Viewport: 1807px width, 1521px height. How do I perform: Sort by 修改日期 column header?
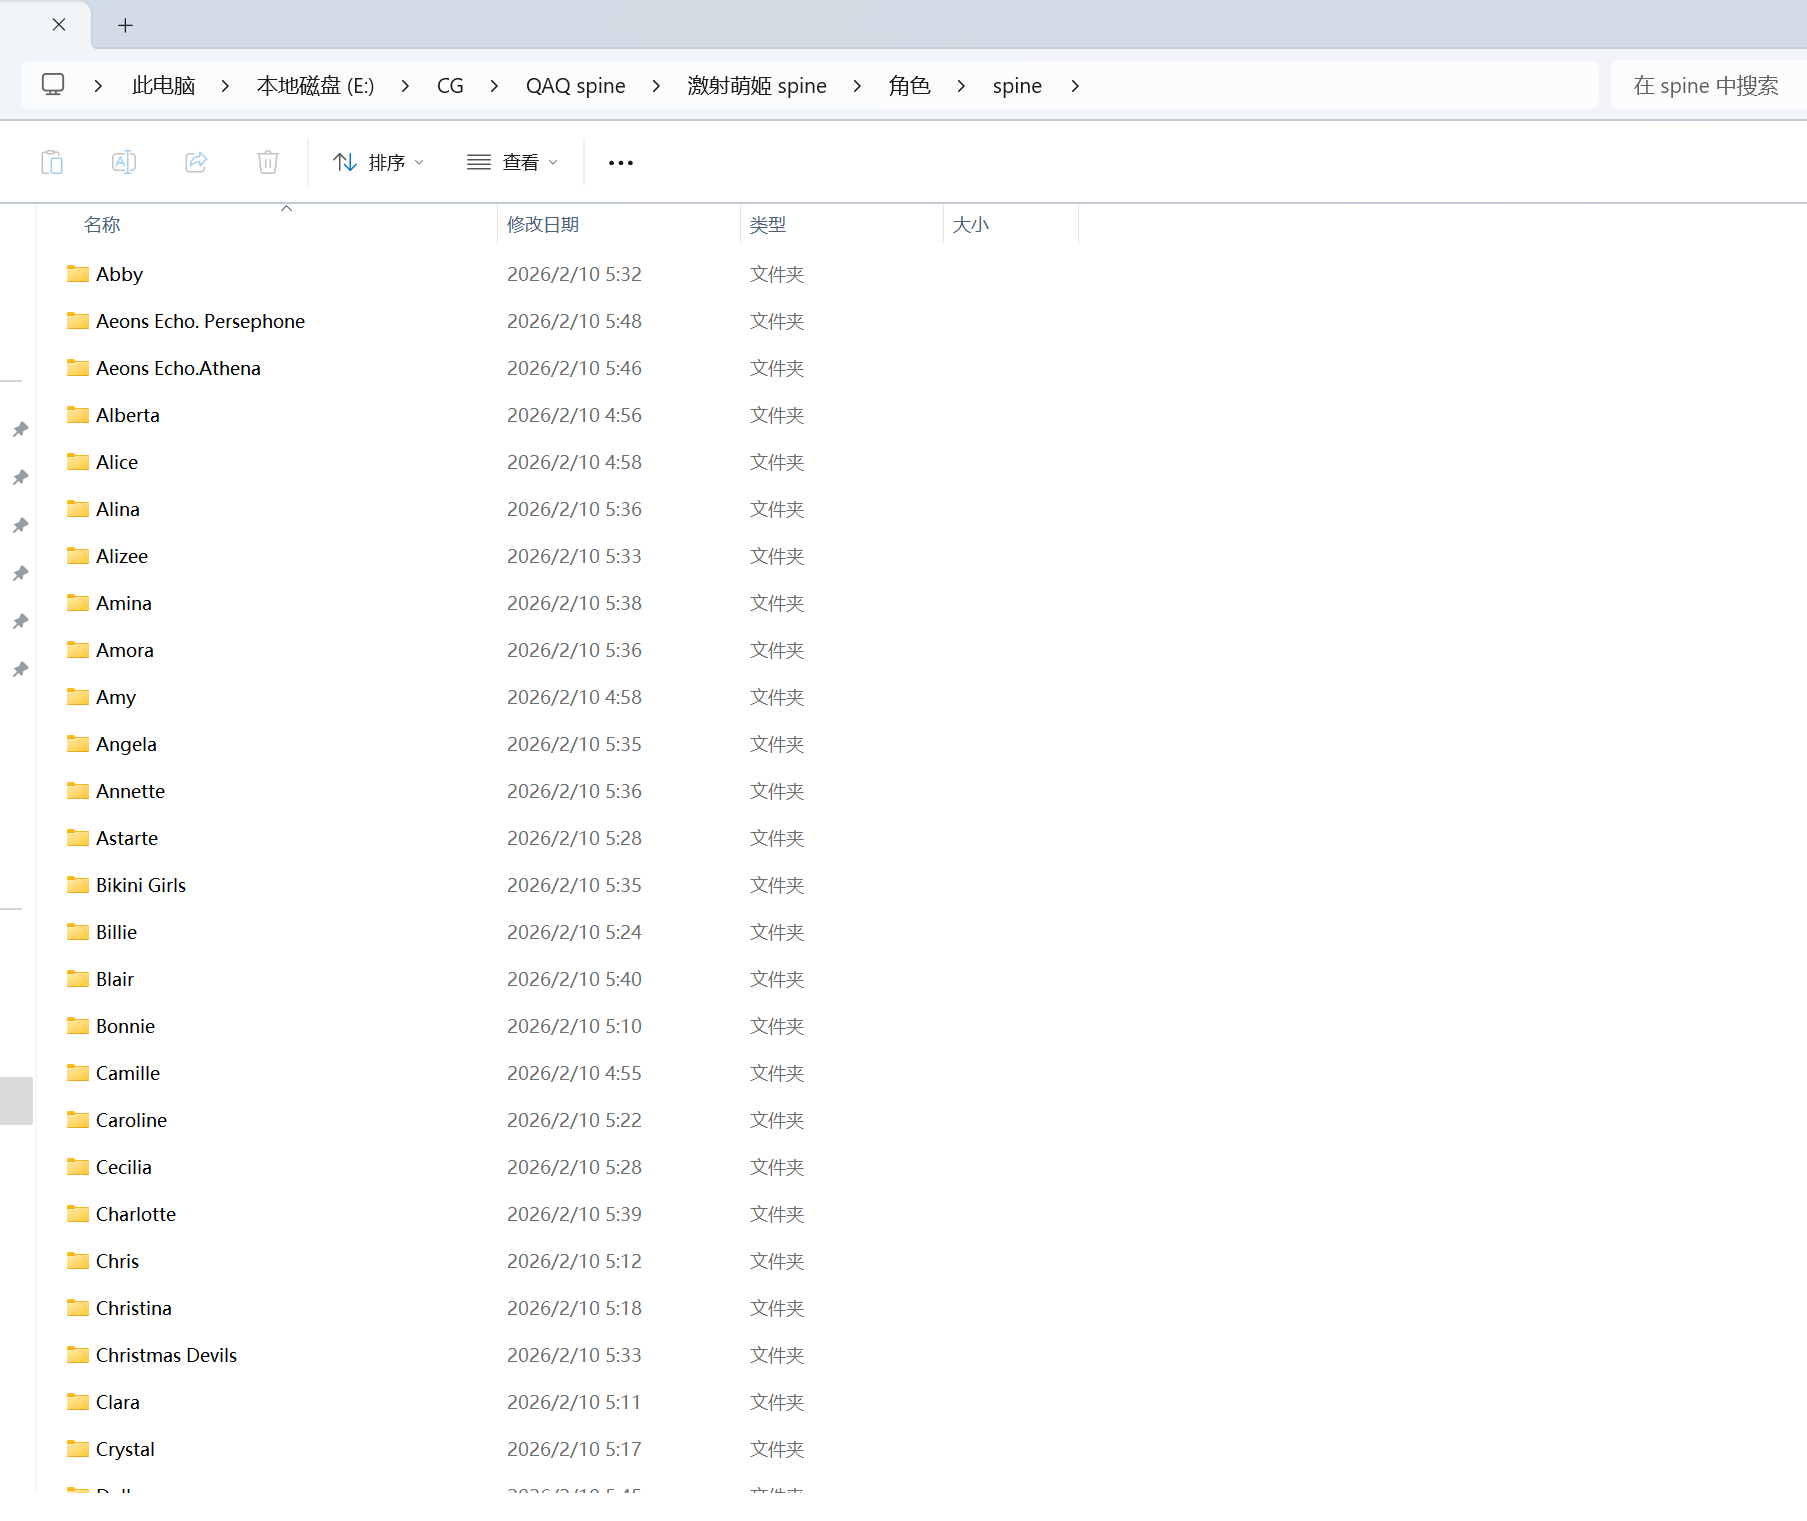coord(543,225)
